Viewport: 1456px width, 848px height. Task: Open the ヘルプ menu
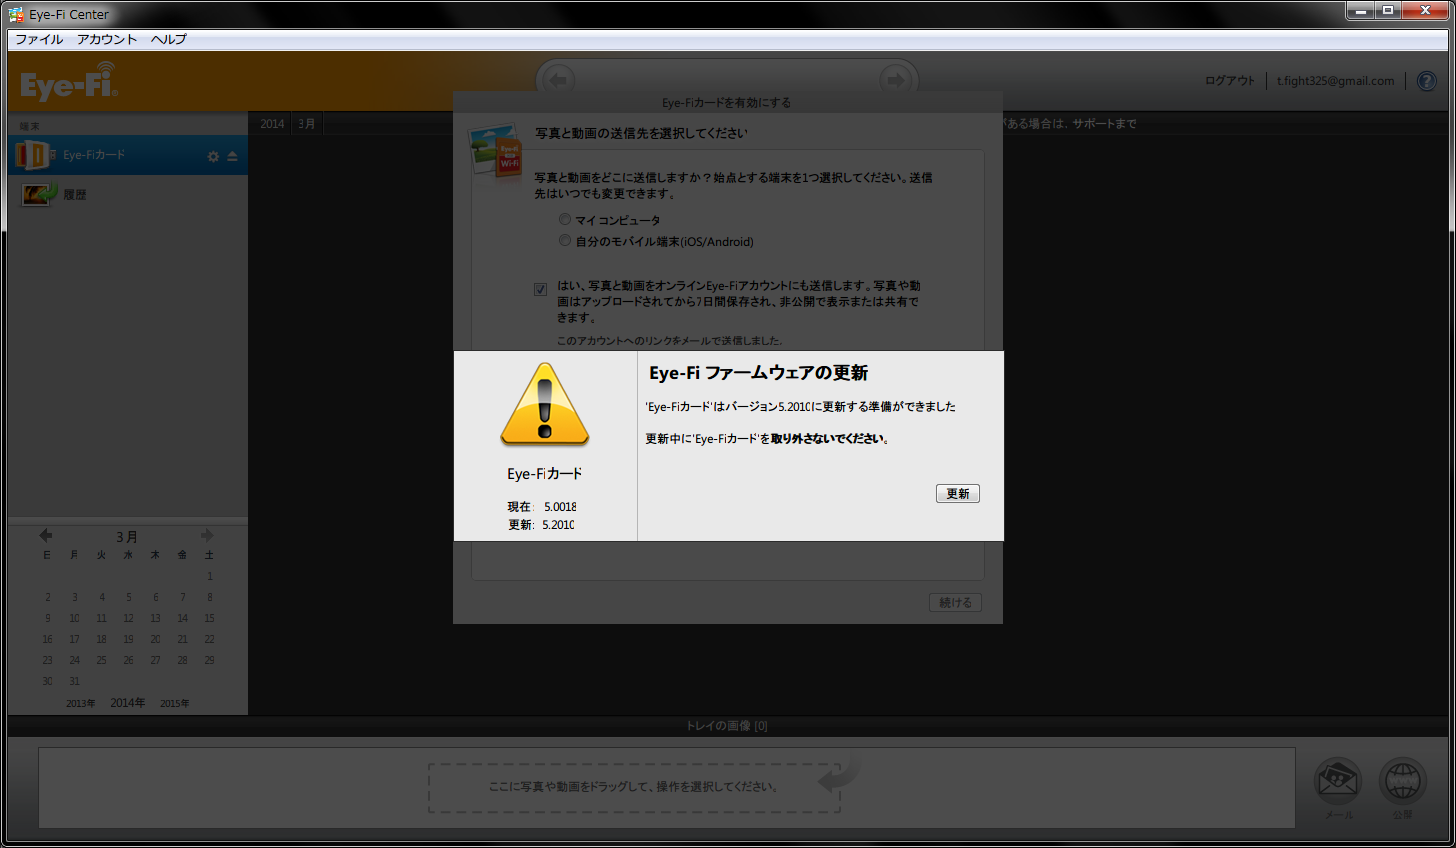169,39
